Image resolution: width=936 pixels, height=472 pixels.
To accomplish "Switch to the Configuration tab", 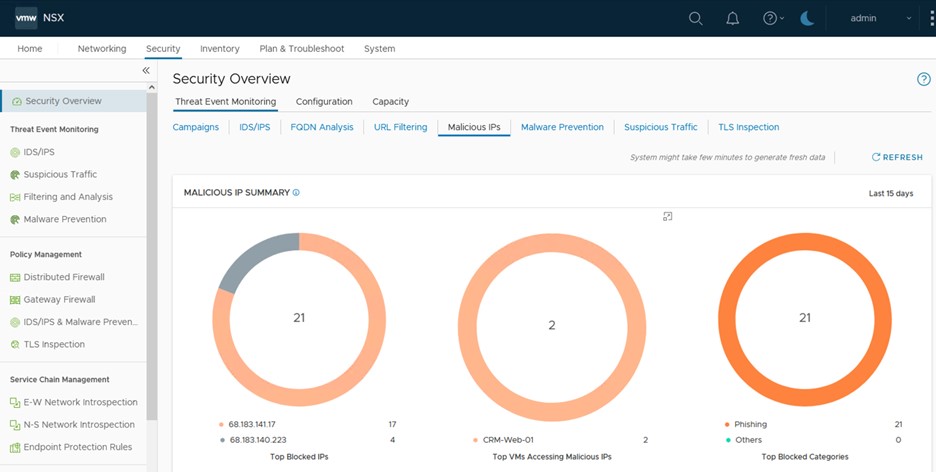I will [x=324, y=101].
